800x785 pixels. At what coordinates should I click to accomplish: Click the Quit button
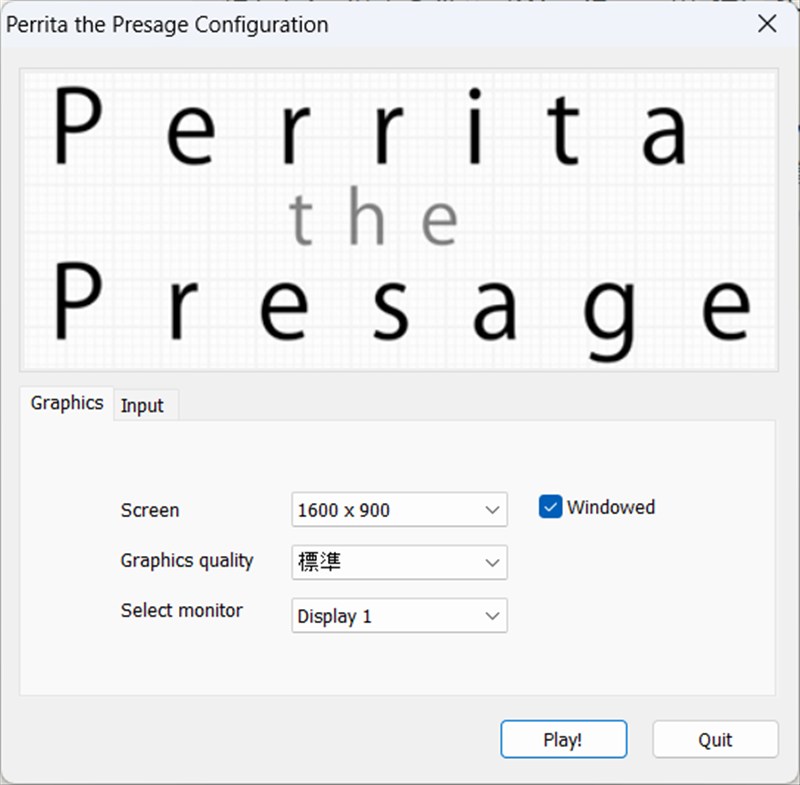pos(715,740)
